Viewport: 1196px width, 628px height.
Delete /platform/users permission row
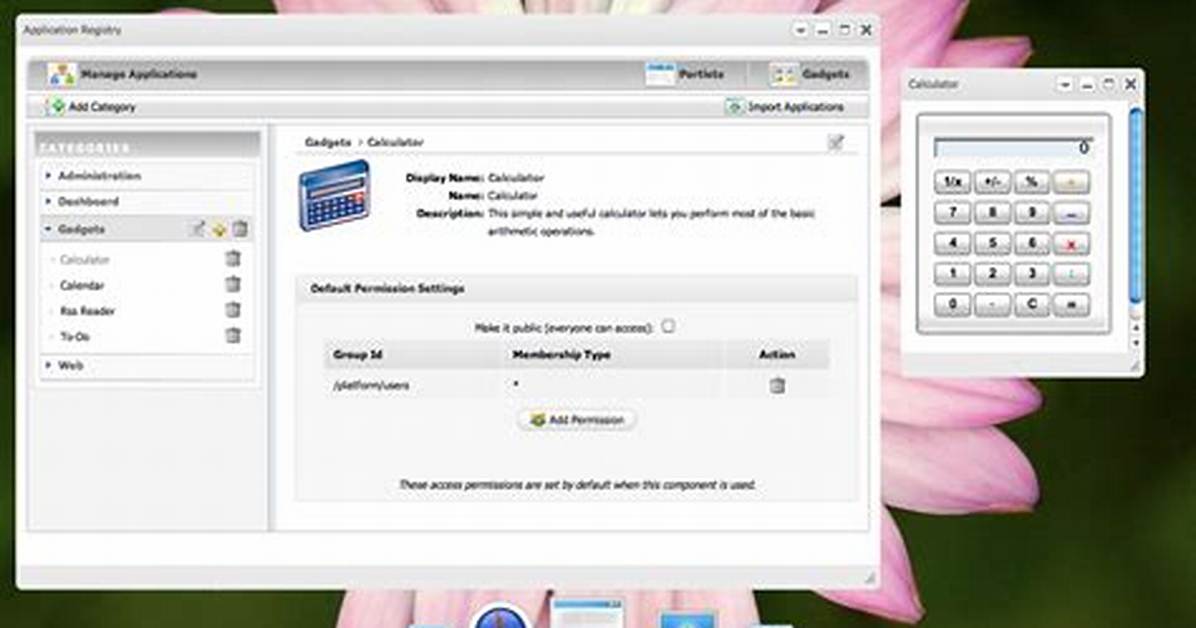click(x=777, y=385)
